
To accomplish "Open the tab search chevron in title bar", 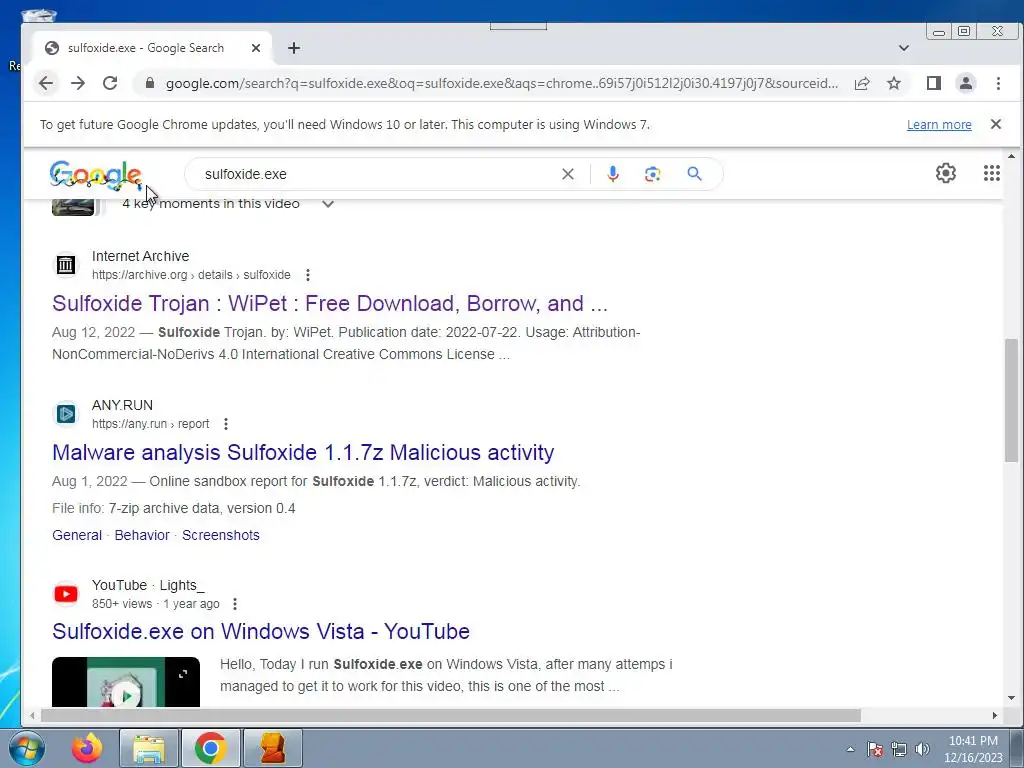I will point(904,48).
